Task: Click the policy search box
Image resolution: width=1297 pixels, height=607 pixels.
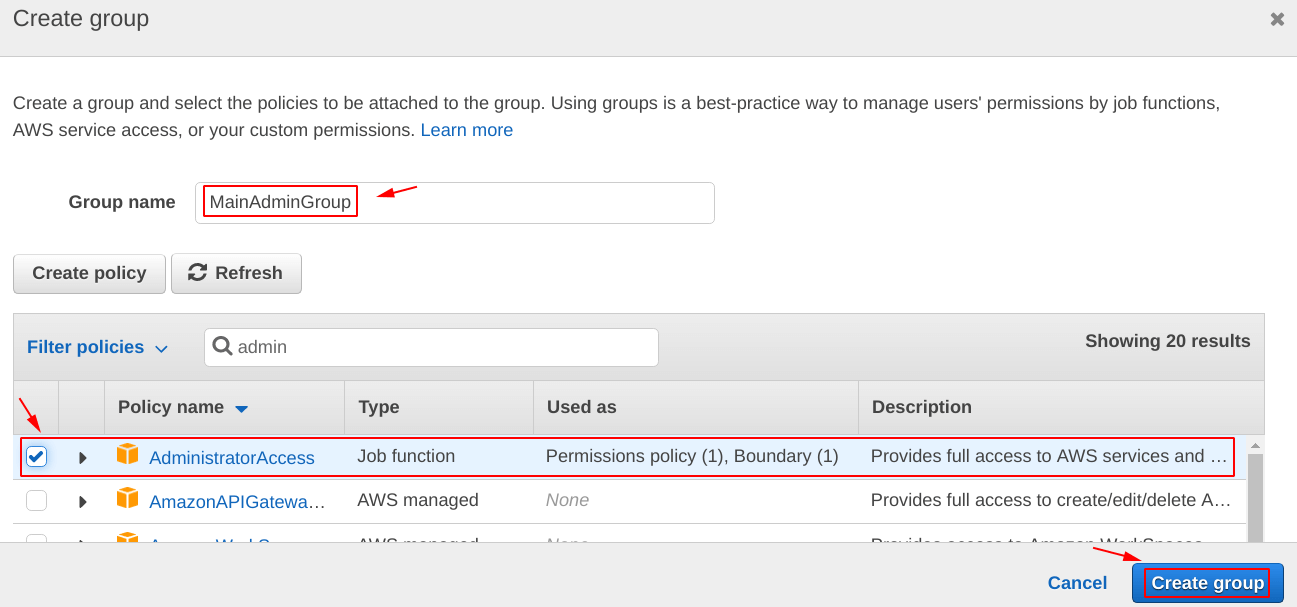Action: click(431, 347)
